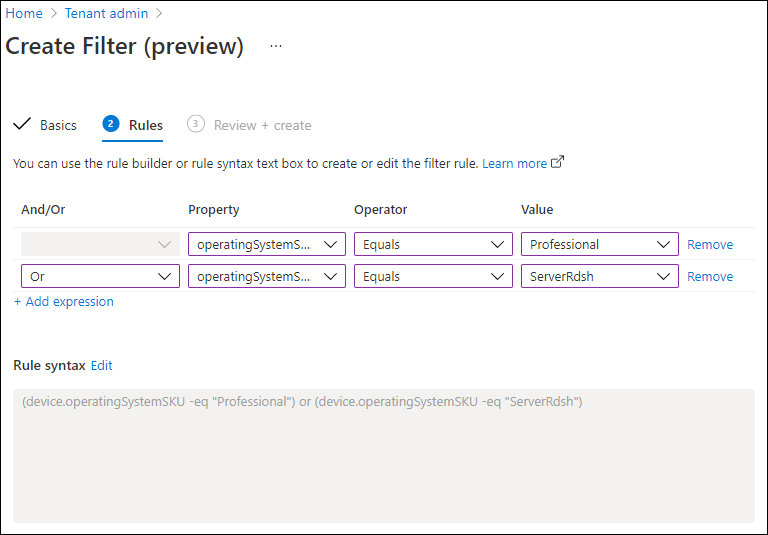Go to Review + create tab
Image resolution: width=768 pixels, height=535 pixels.
[x=263, y=125]
